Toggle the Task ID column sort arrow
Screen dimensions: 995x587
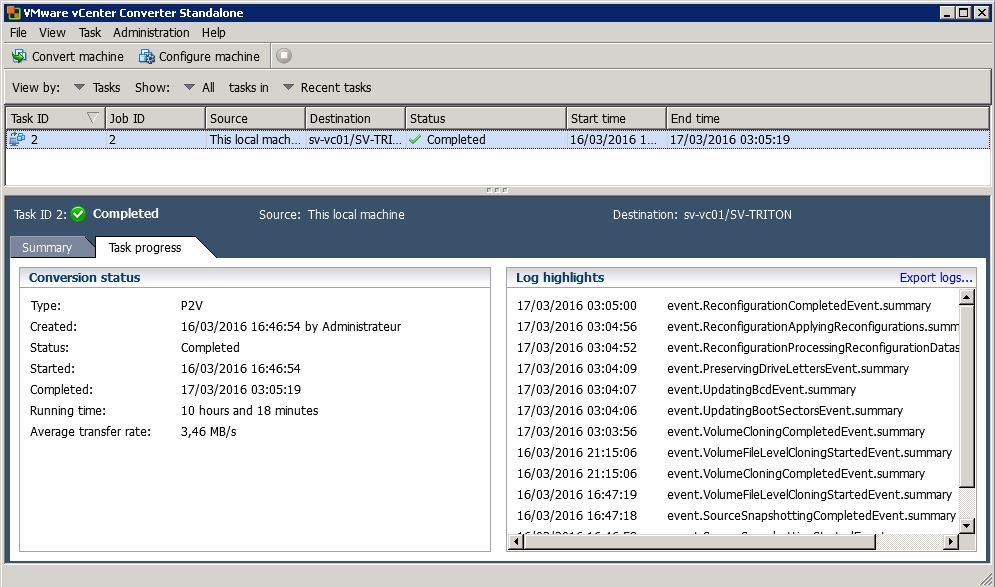(93, 118)
